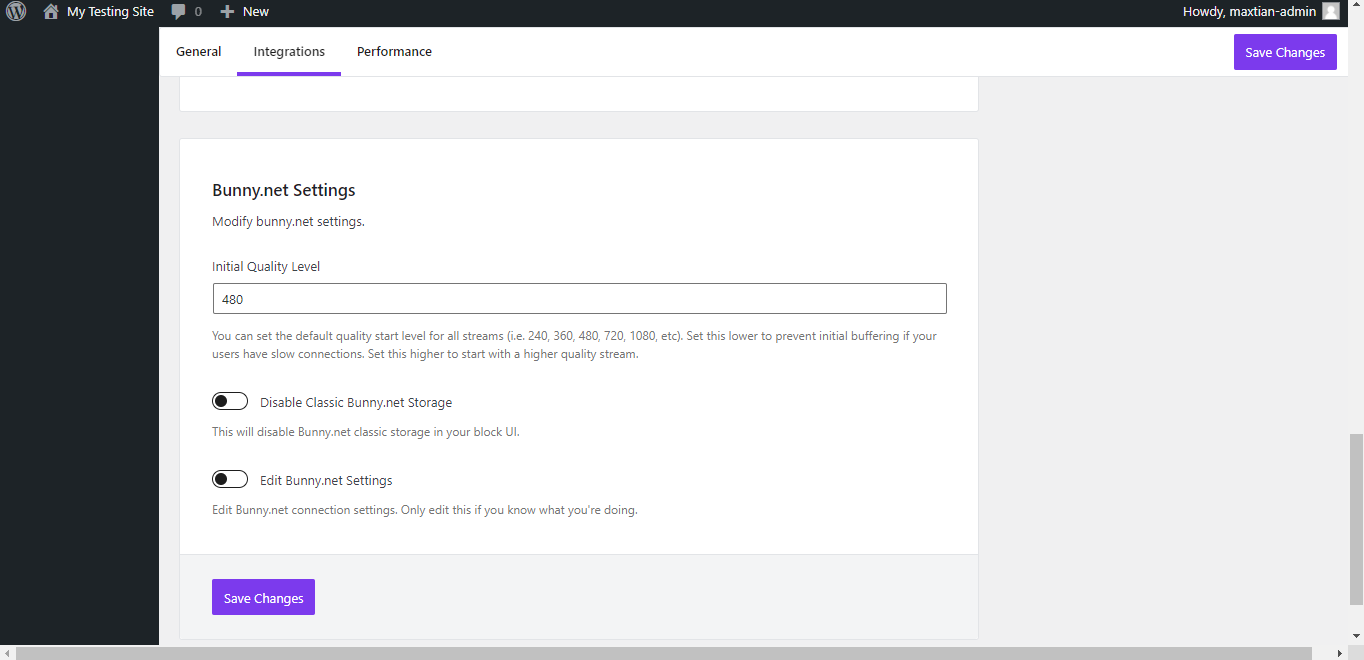Click the Disable Classic Bunny.net Storage label
Viewport: 1364px width, 660px height.
click(356, 402)
